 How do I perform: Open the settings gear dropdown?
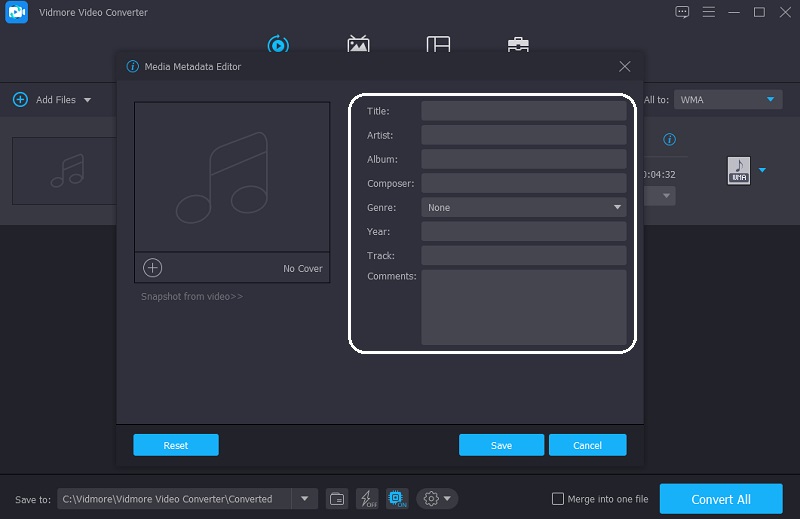(x=437, y=498)
